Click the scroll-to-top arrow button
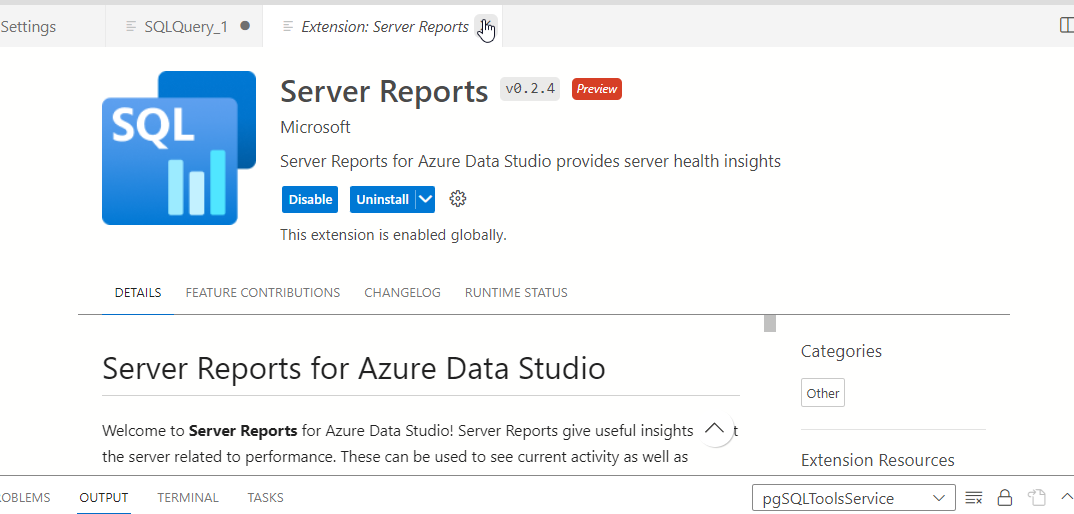1074x514 pixels. 714,428
